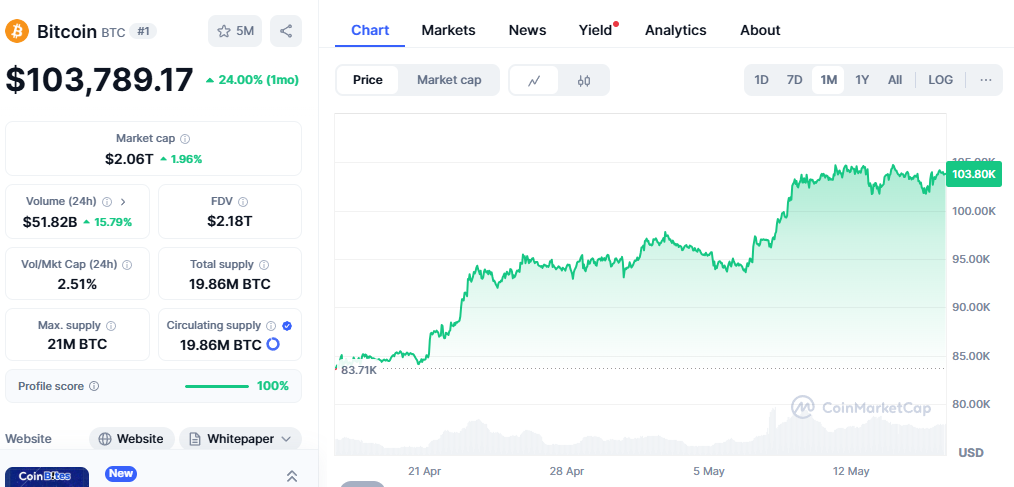Screen dimensions: 1014x487
Task: Click the share icon button
Action: (286, 31)
